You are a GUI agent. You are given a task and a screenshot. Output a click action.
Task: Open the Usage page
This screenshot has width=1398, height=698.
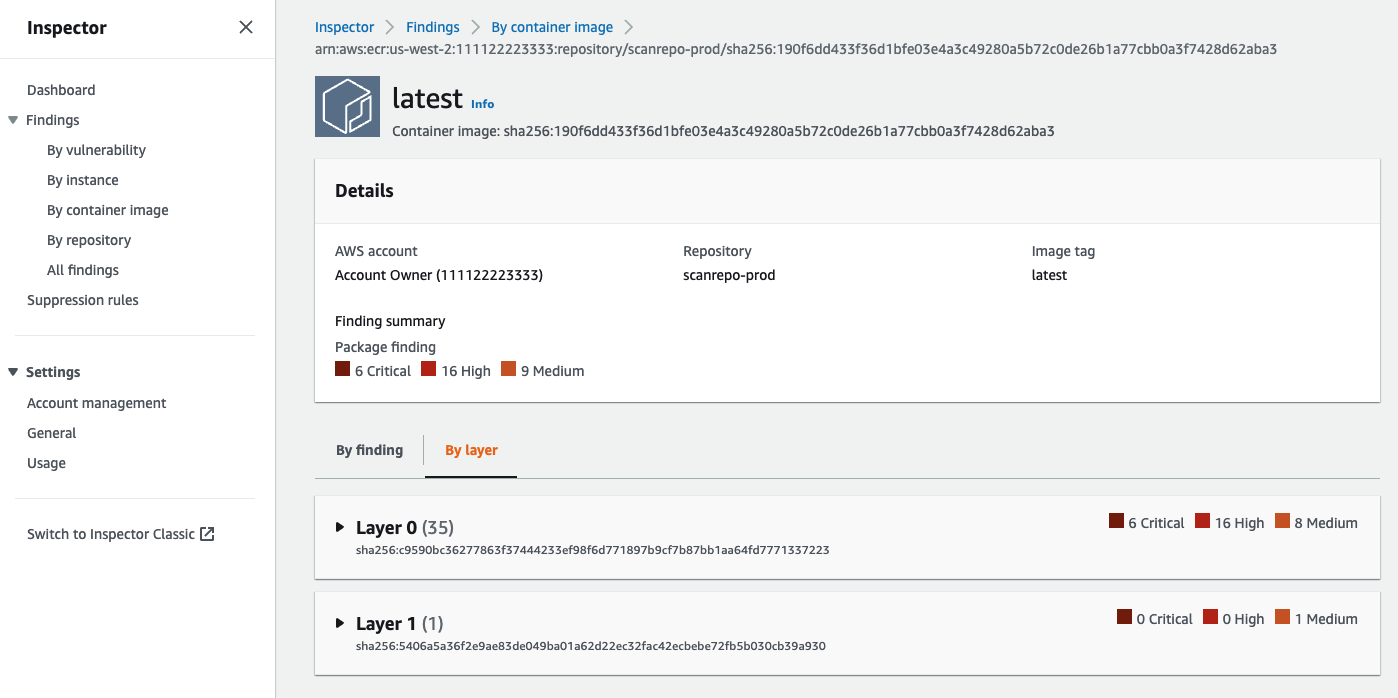pos(47,463)
